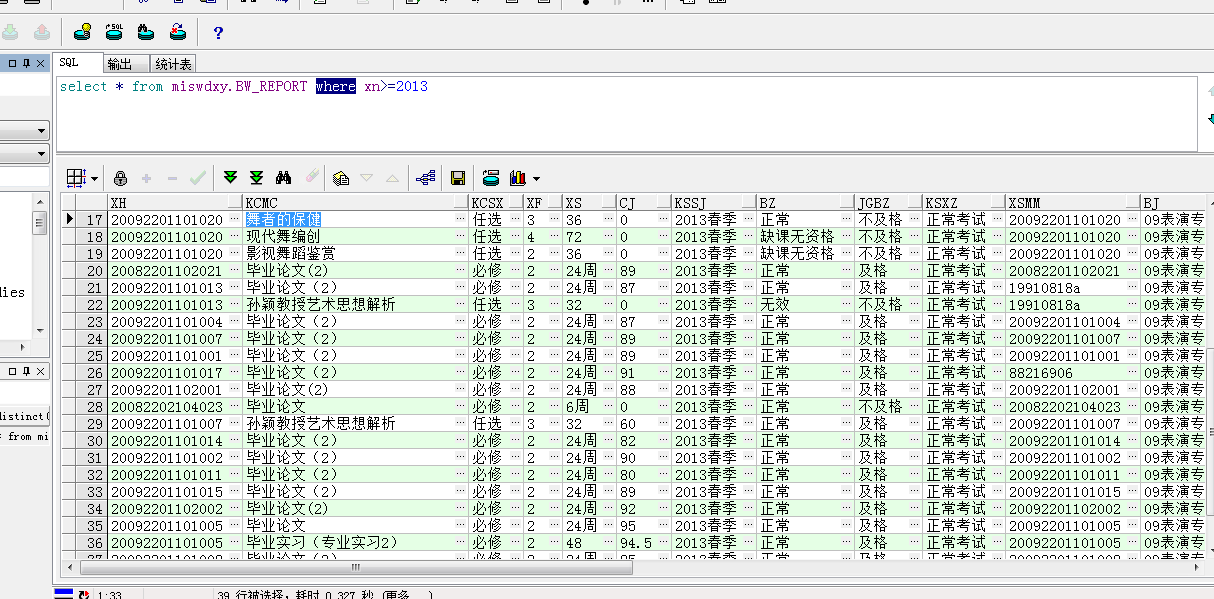
Task: Click the previous record up-triangle icon
Action: tap(392, 178)
